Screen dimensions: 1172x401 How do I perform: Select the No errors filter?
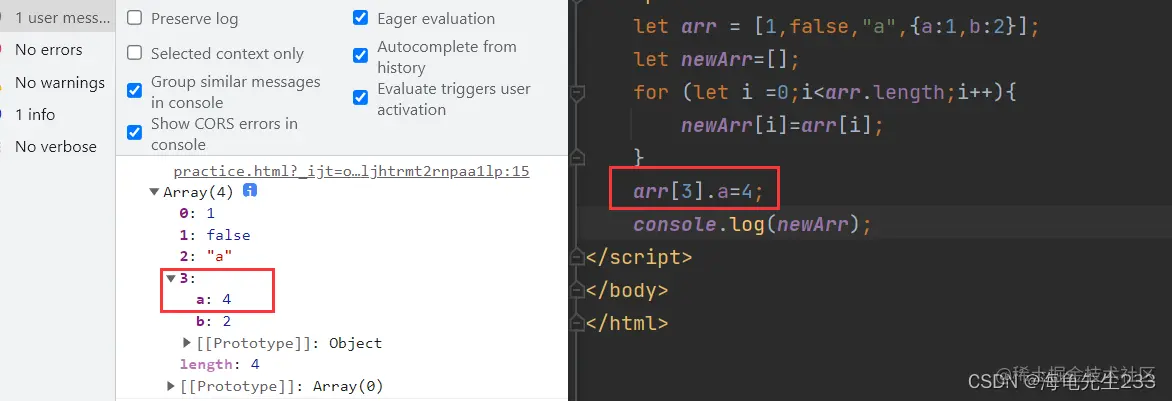point(49,49)
